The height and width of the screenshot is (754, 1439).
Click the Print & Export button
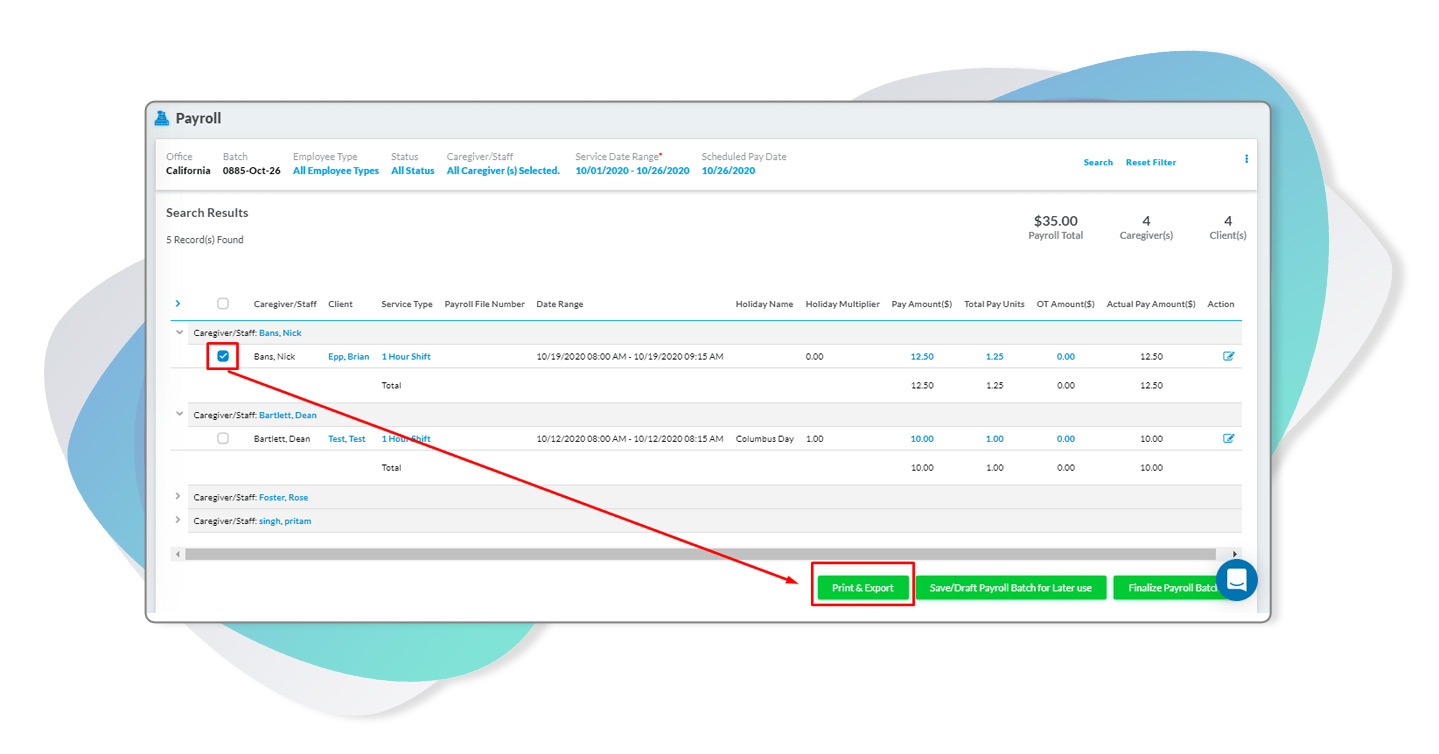click(x=862, y=588)
